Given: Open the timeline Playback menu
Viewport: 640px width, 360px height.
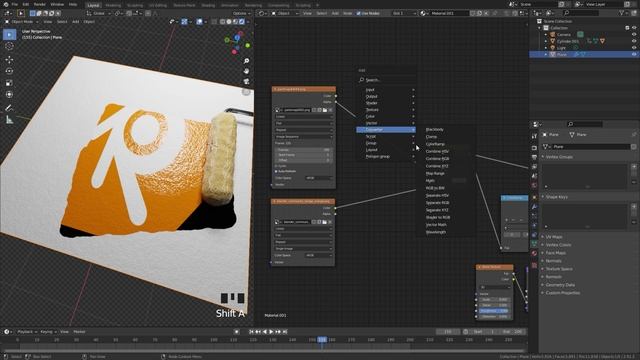Looking at the screenshot, I should pos(27,332).
